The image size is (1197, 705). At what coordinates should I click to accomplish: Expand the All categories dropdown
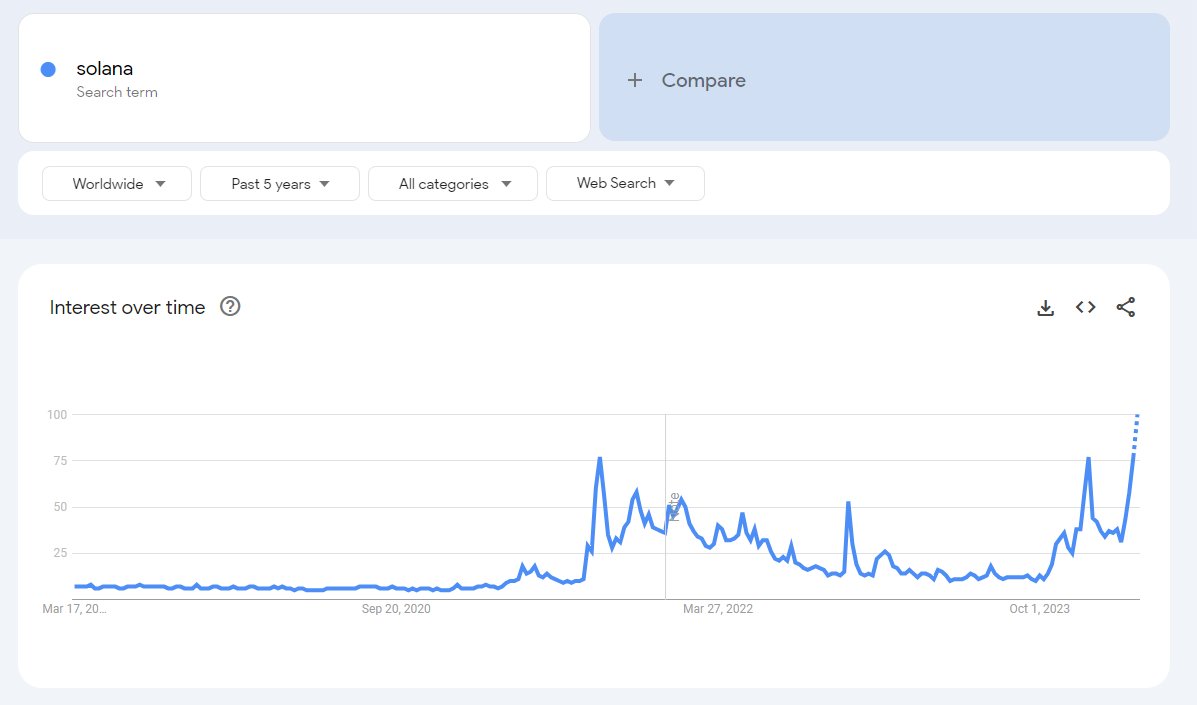coord(453,184)
